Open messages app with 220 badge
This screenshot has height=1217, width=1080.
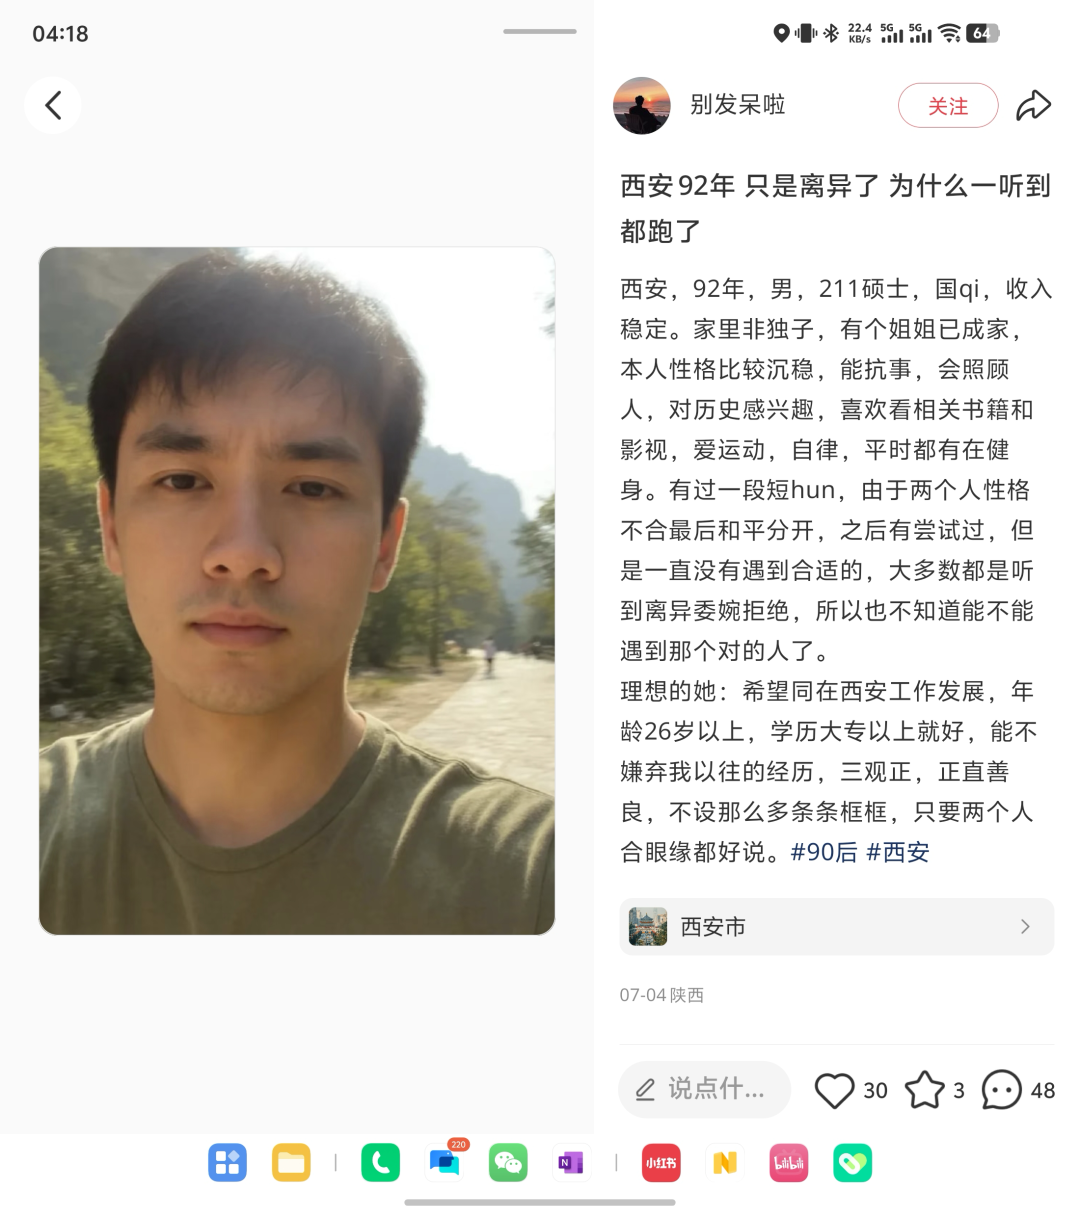pos(445,1160)
